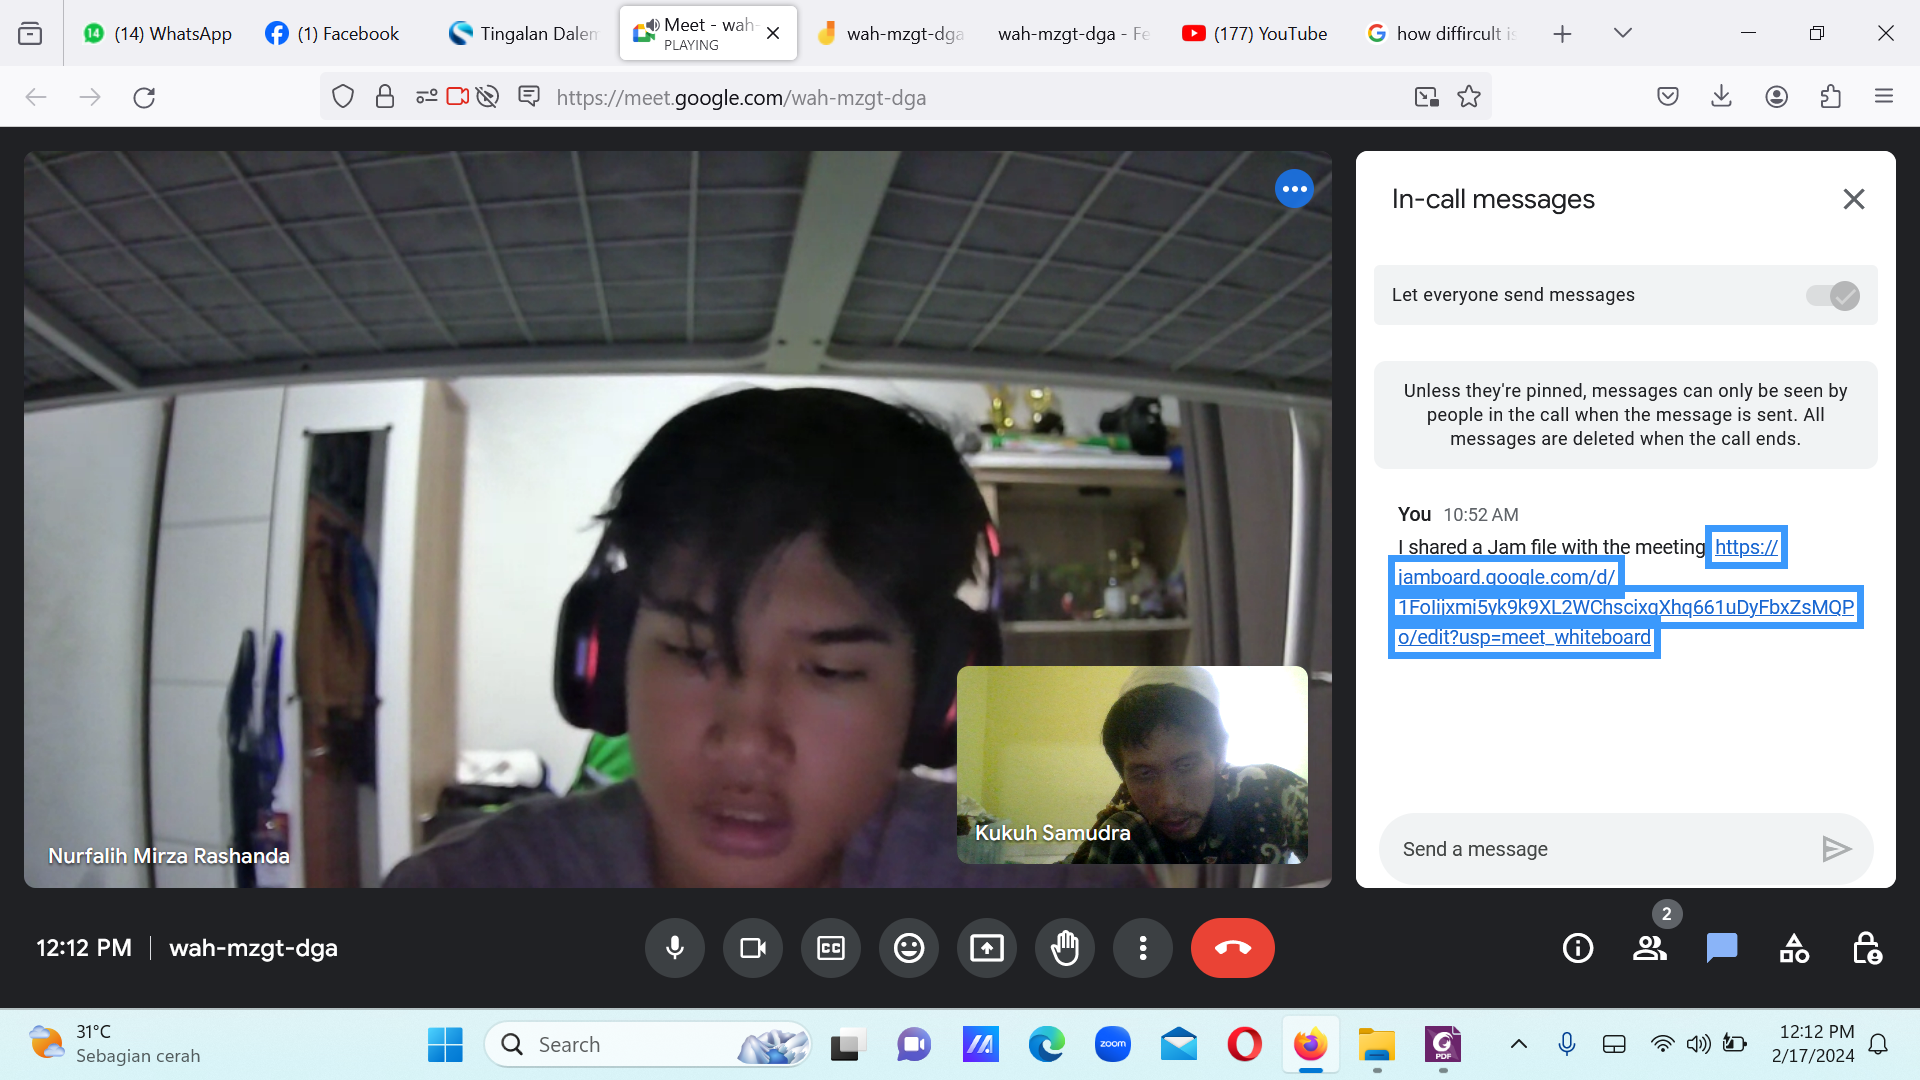This screenshot has height=1080, width=1920.
Task: Open the emoji reactions button
Action: tap(909, 948)
